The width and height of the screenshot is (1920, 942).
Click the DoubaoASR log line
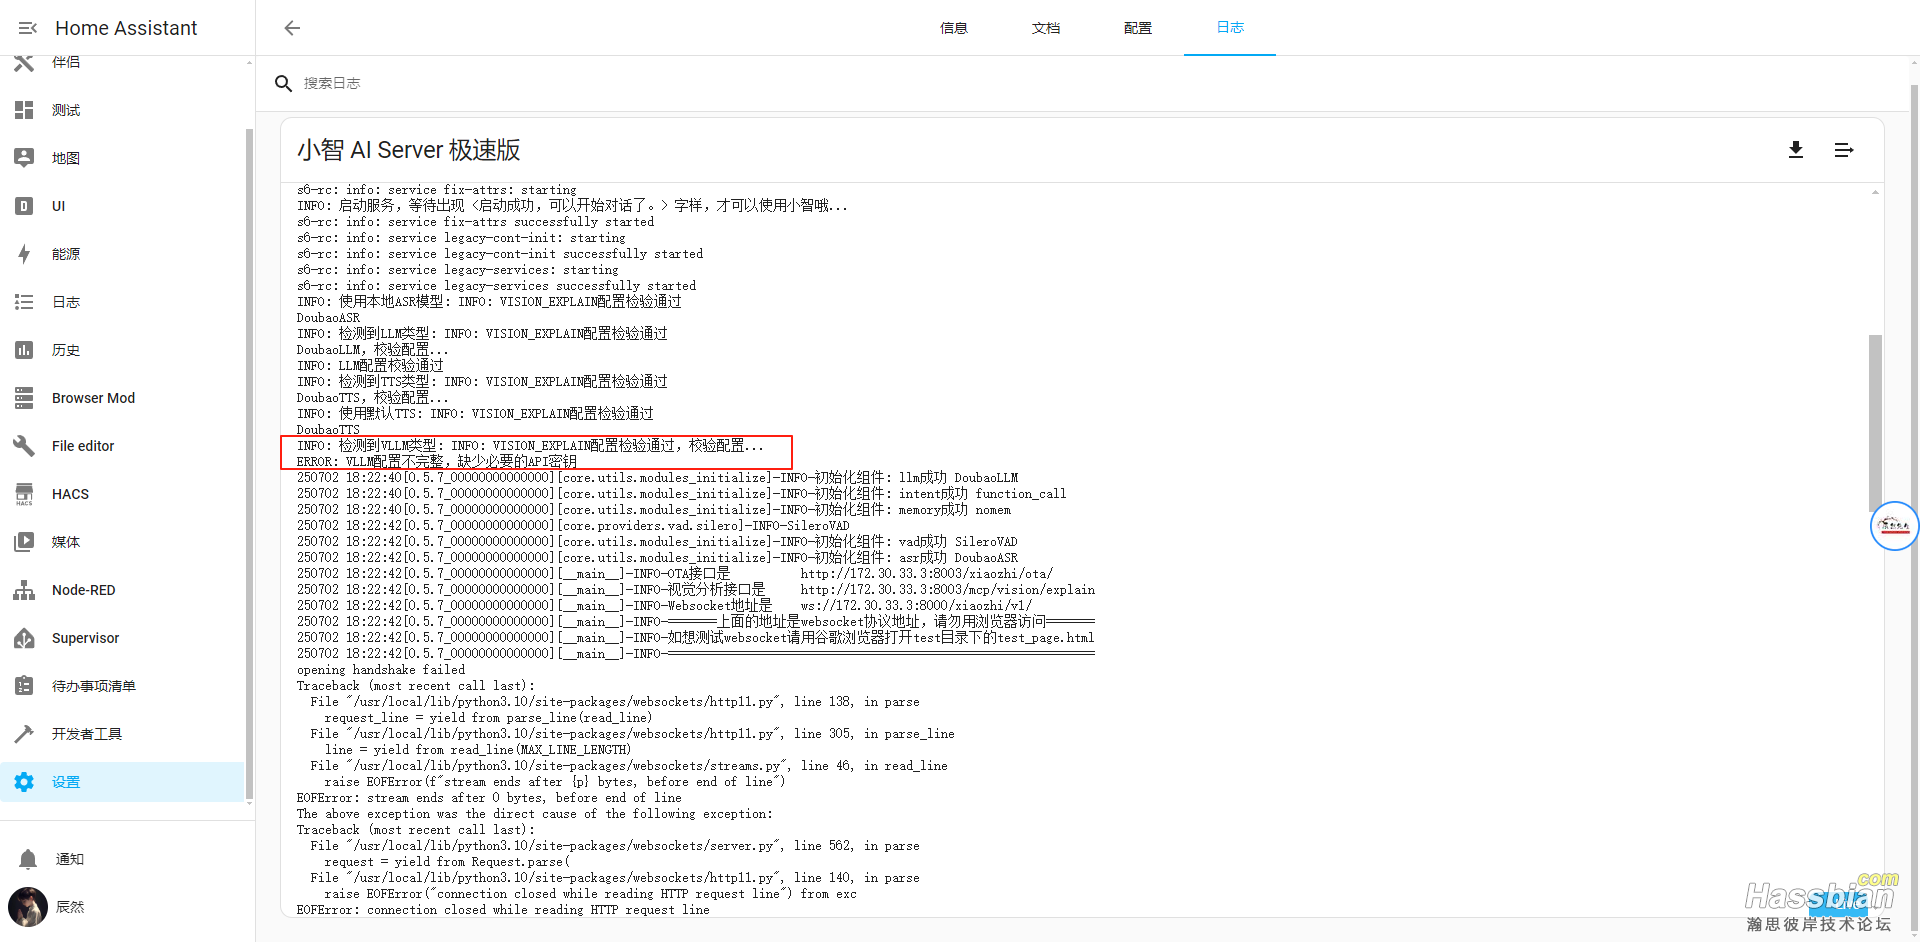328,317
